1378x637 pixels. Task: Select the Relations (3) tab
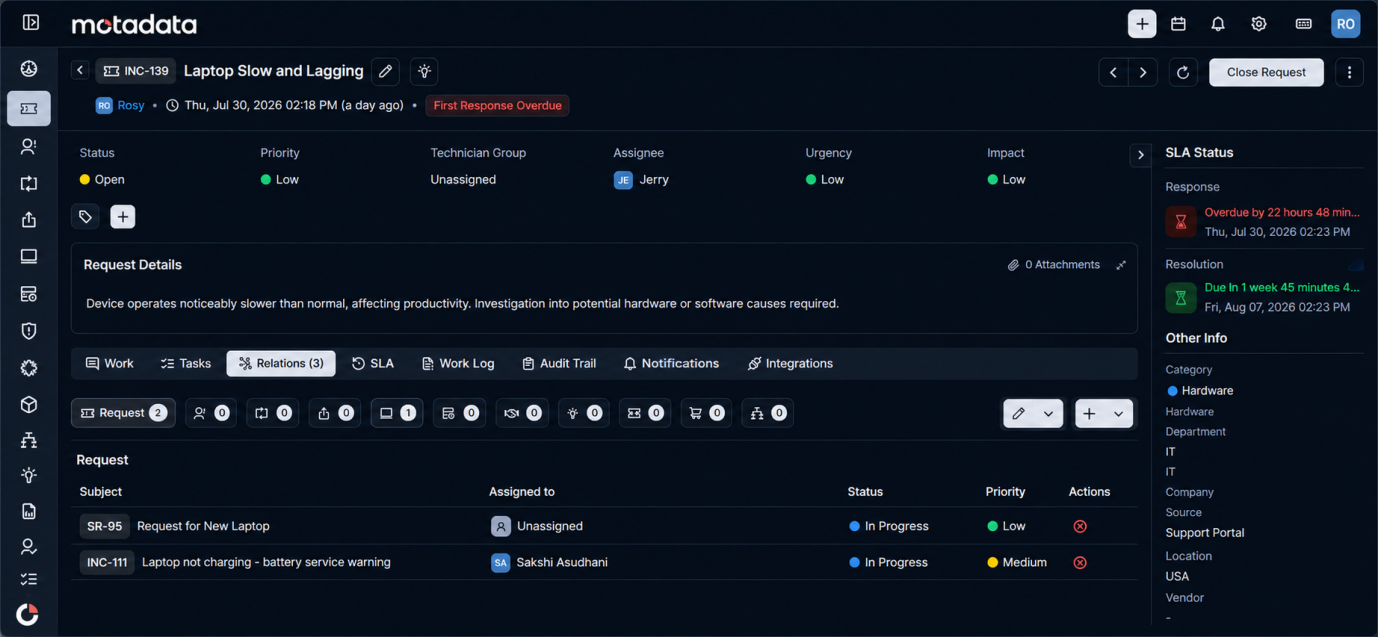click(x=281, y=364)
